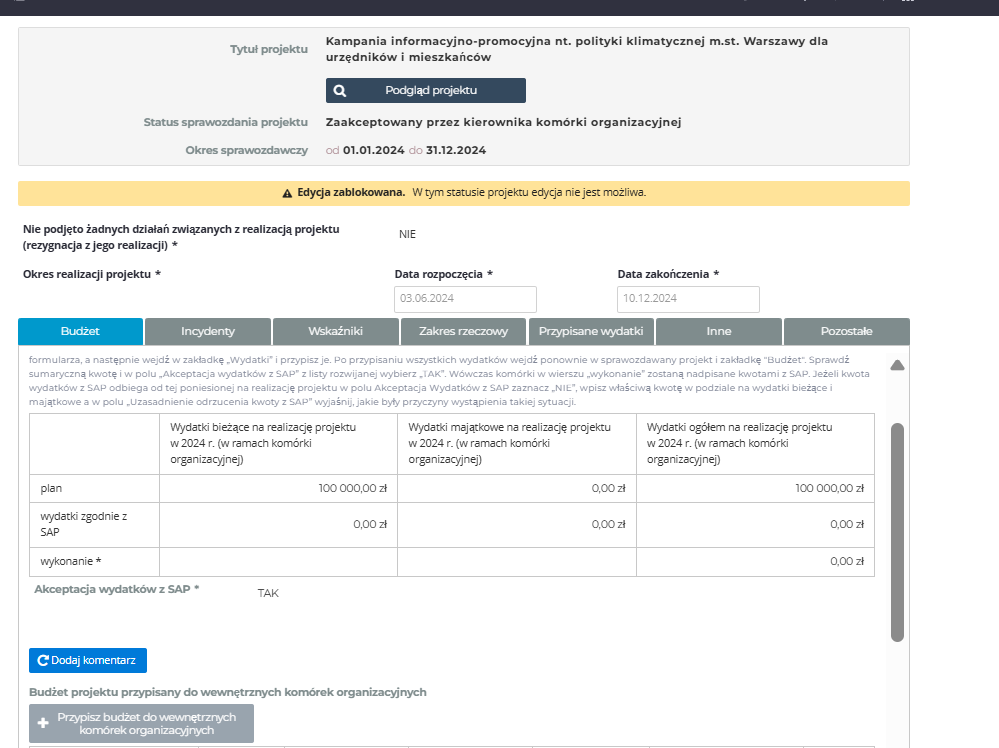The height and width of the screenshot is (748, 999).
Task: Show the Pozostałe tab
Action: click(x=846, y=331)
